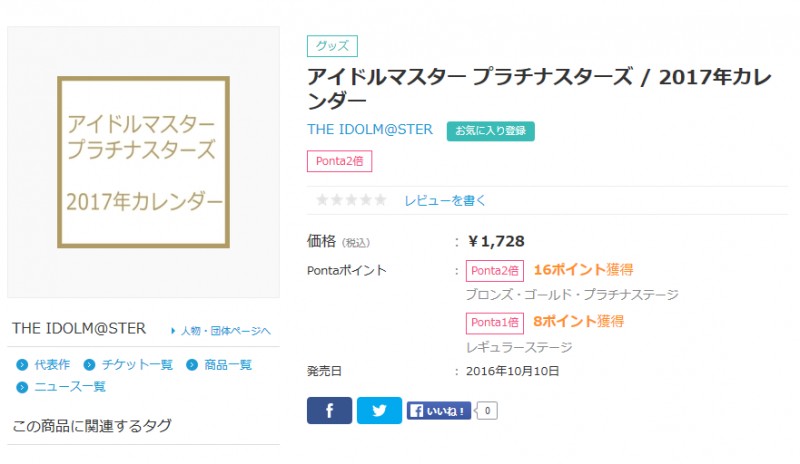Viewport: 800px width, 464px height.
Task: Click the お気に入り登録 favorite button
Action: (x=491, y=130)
